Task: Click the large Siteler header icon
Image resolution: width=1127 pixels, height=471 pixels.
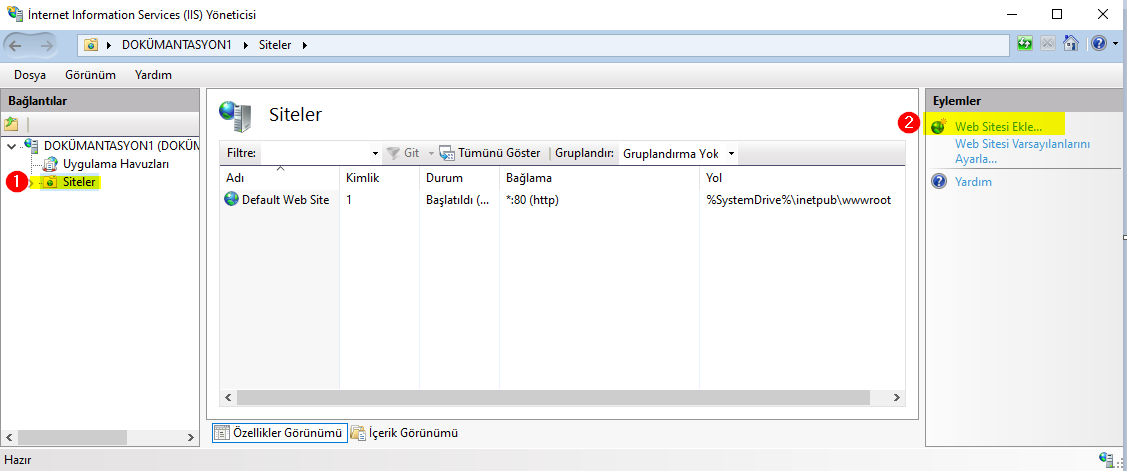Action: pos(236,115)
